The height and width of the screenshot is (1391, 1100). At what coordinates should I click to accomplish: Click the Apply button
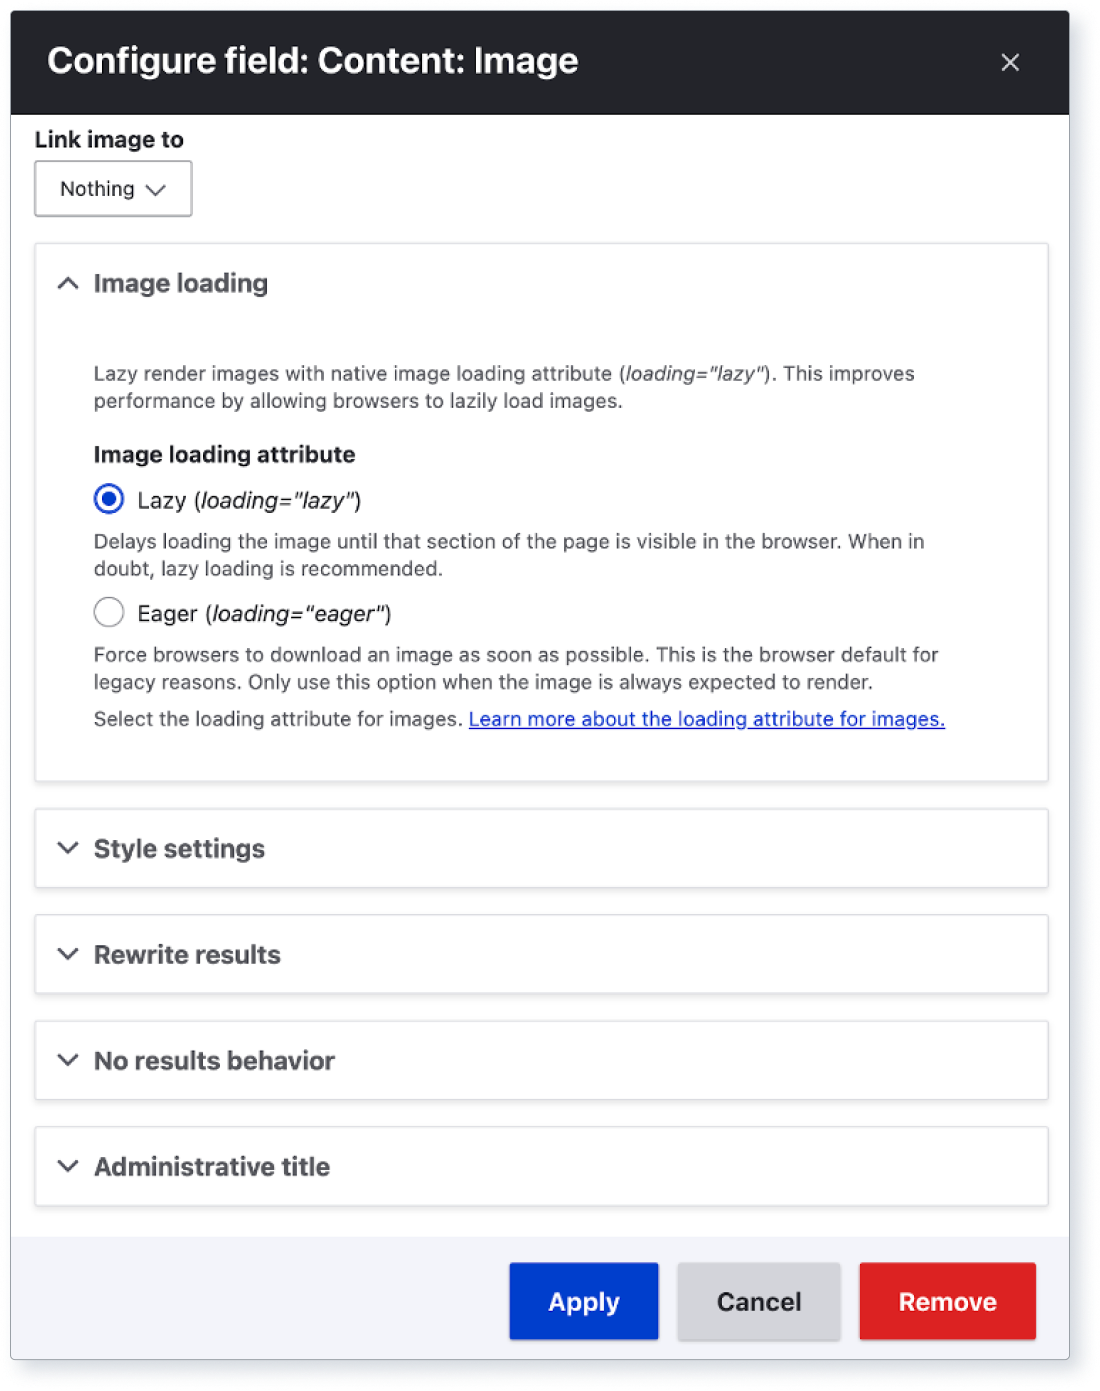[583, 1301]
